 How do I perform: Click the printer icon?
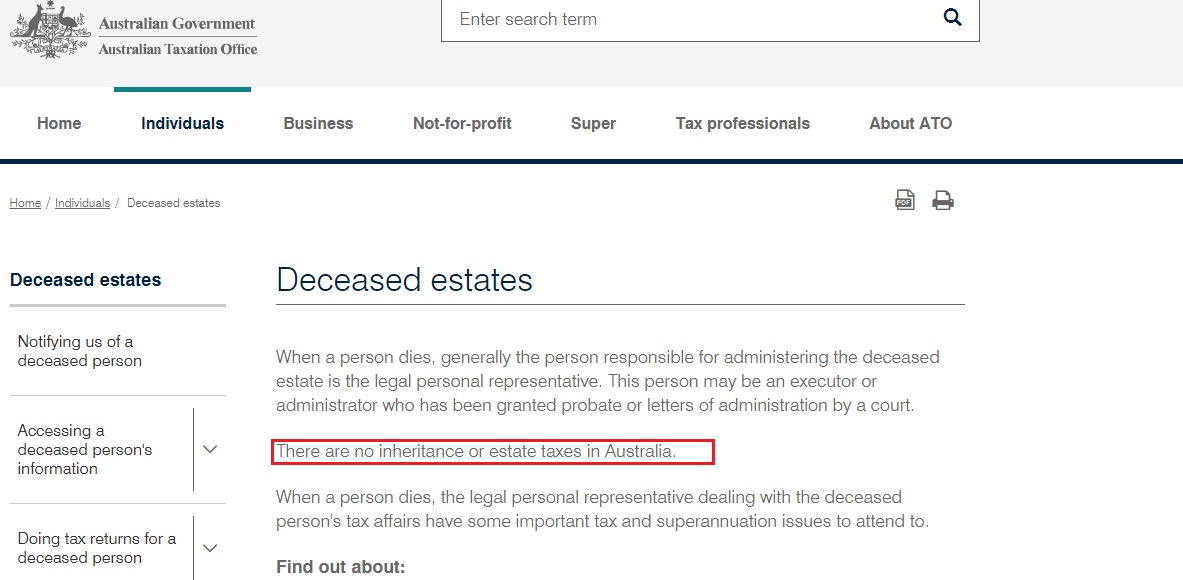(942, 201)
